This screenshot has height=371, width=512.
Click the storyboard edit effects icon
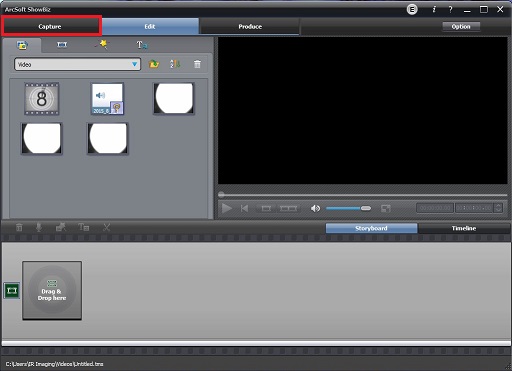pyautogui.click(x=61, y=227)
